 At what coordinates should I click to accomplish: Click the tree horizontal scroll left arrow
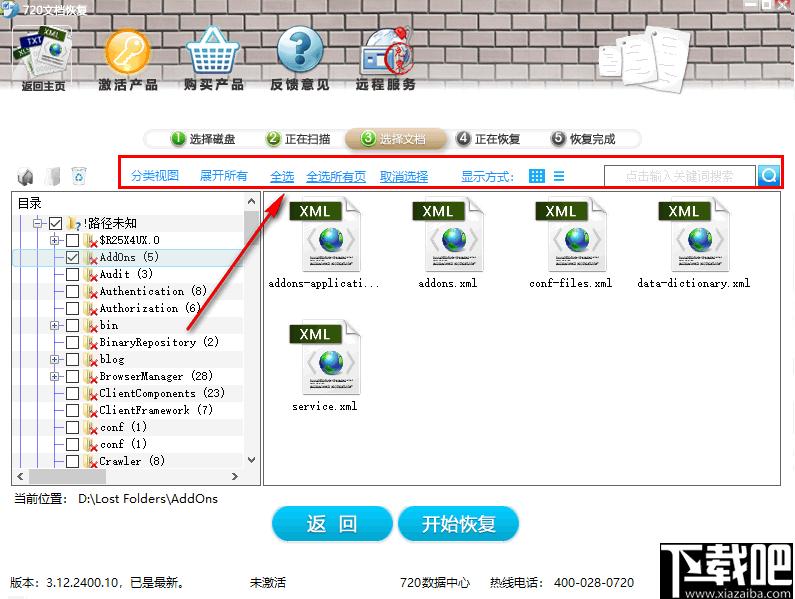pos(20,476)
